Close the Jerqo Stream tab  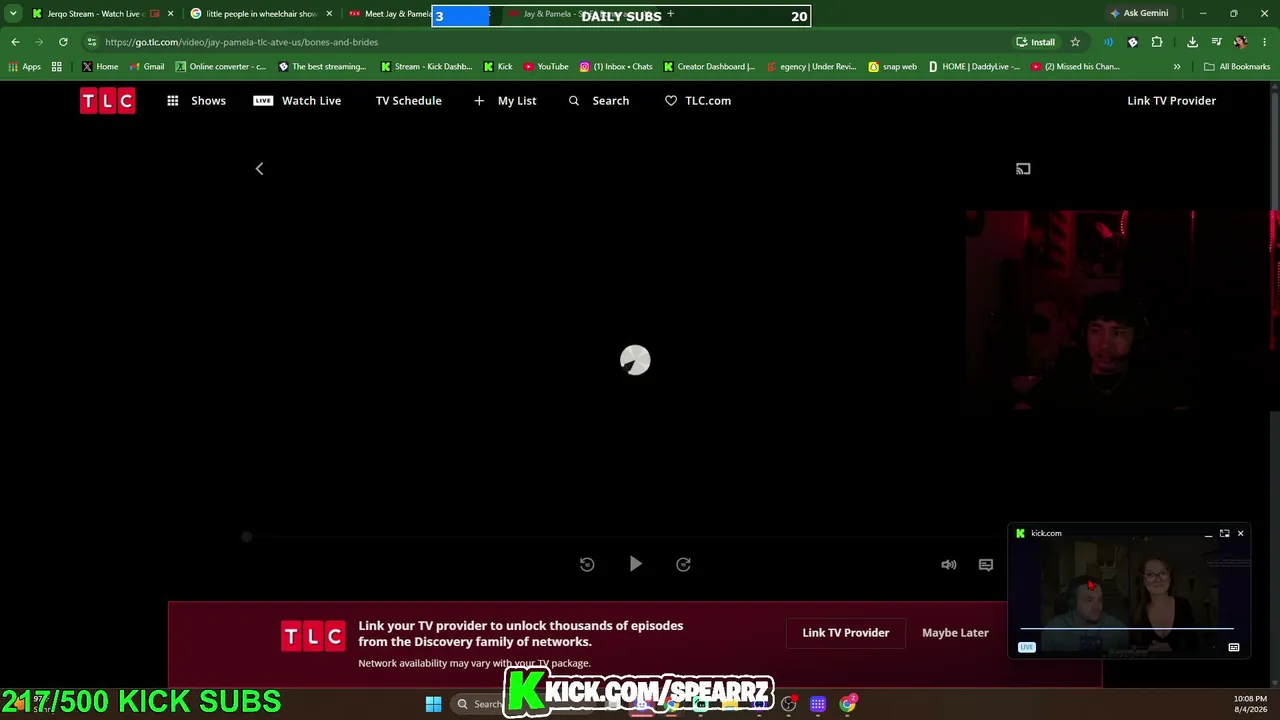pyautogui.click(x=170, y=14)
